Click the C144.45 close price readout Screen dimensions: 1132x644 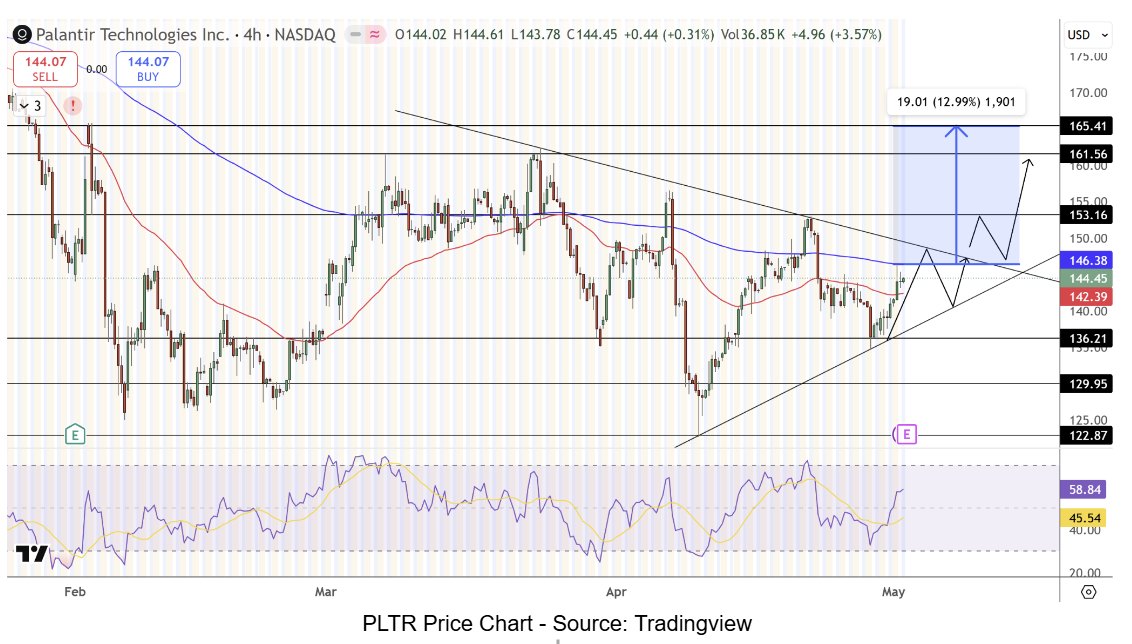pos(592,34)
